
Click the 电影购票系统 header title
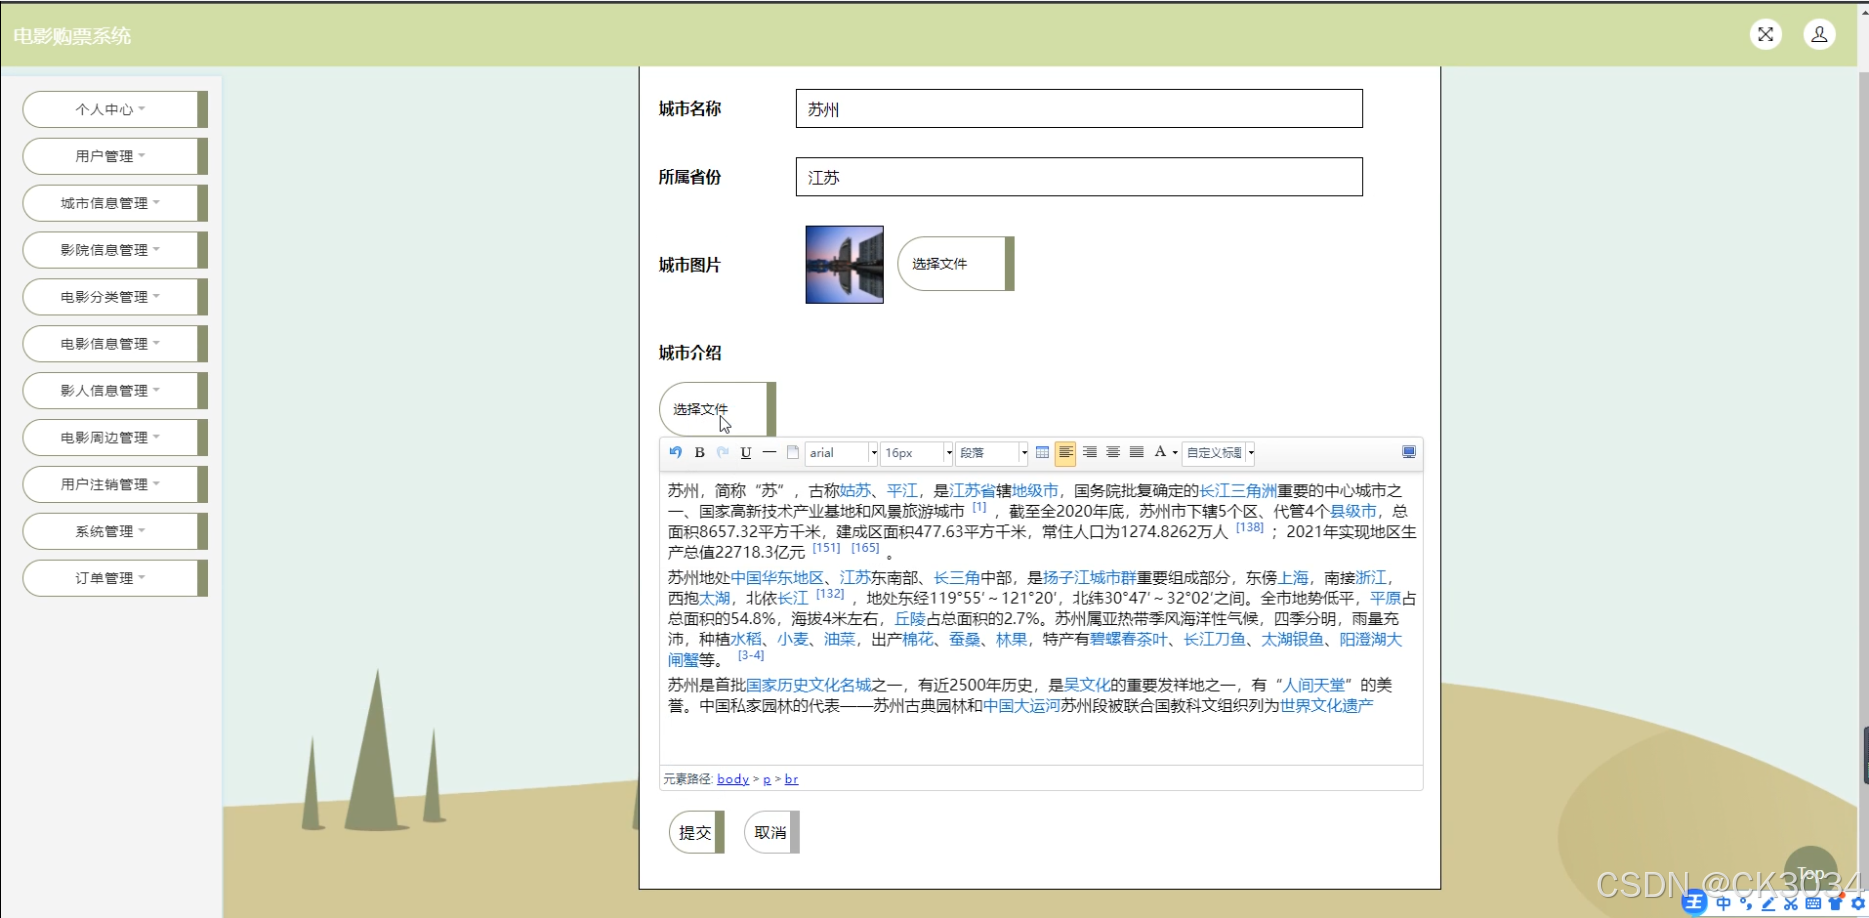coord(72,36)
